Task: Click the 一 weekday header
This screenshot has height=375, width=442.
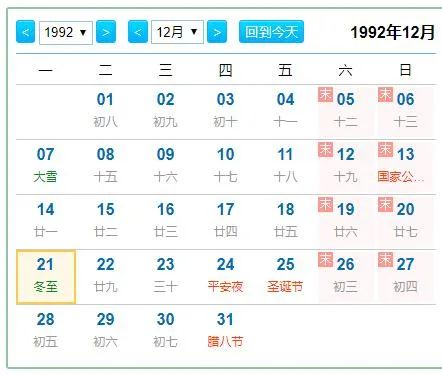Action: pyautogui.click(x=46, y=70)
